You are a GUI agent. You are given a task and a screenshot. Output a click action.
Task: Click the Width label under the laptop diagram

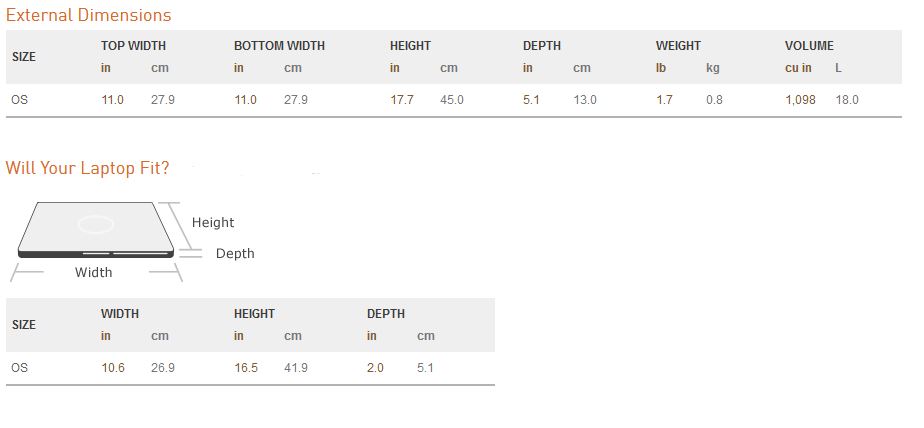coord(94,272)
